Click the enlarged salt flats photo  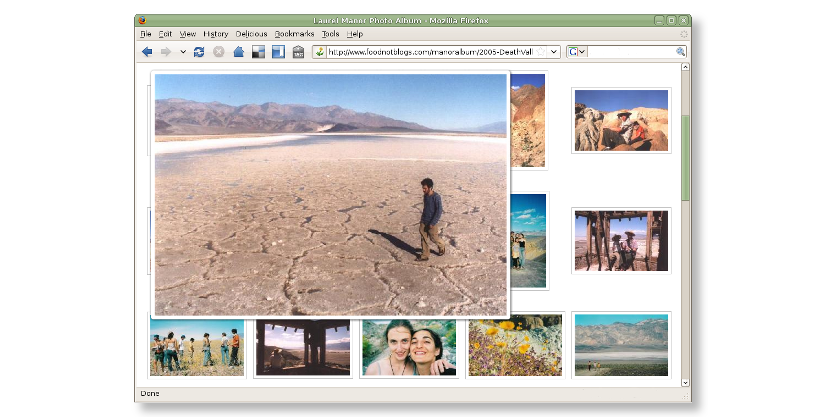(x=330, y=194)
